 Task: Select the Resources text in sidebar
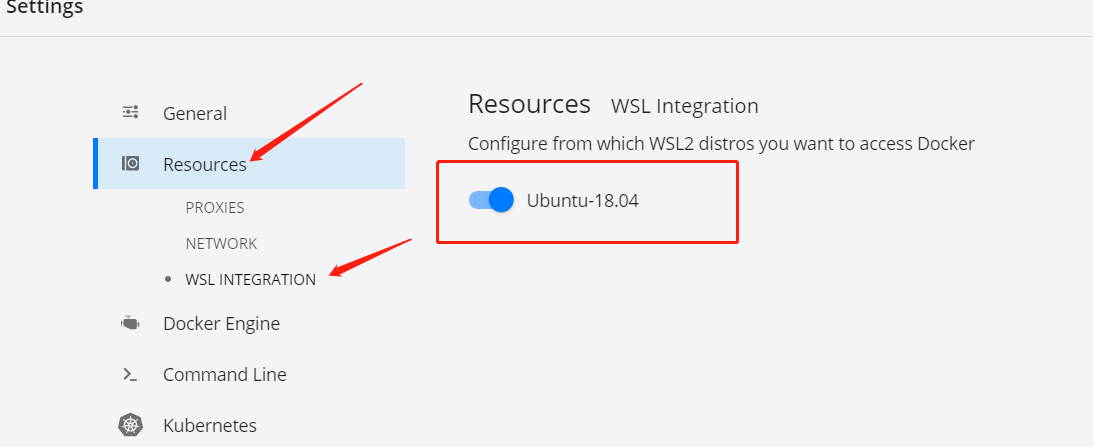point(205,165)
